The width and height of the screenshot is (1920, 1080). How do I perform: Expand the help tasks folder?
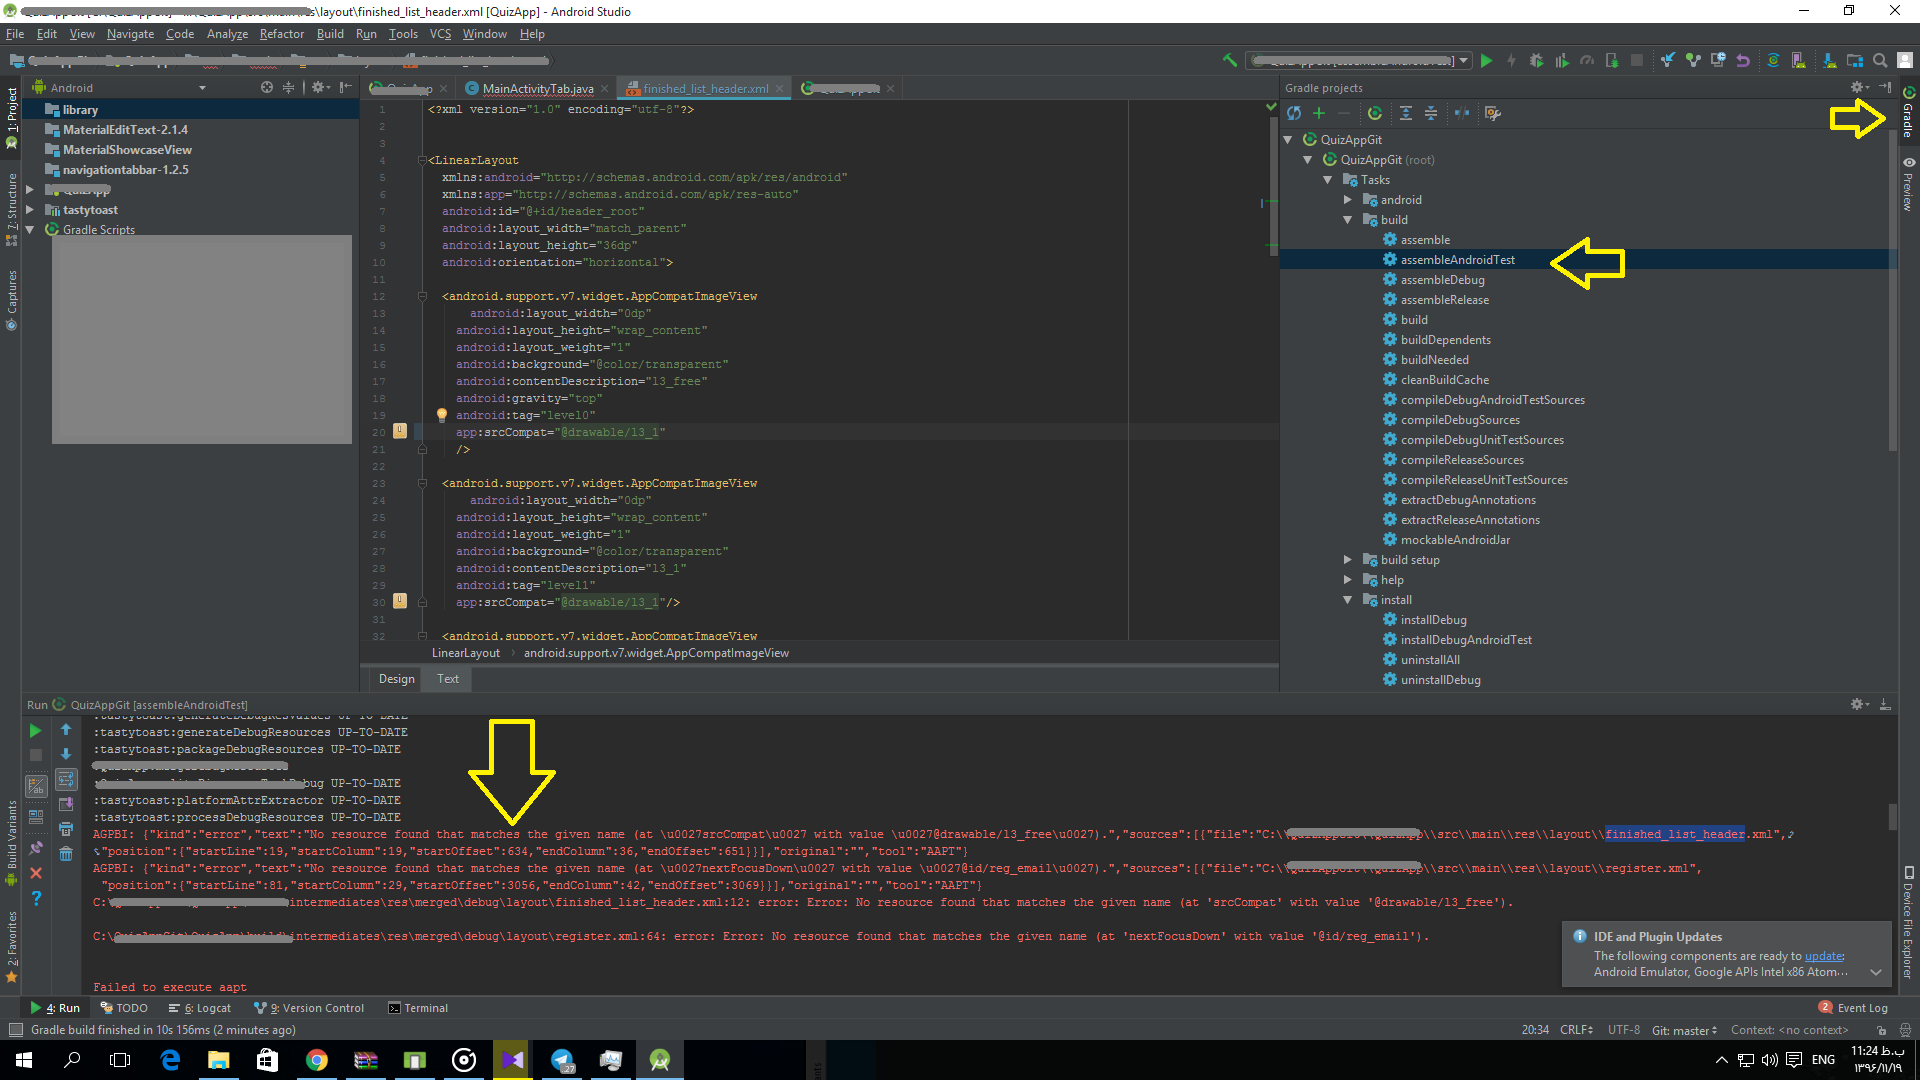pos(1348,580)
